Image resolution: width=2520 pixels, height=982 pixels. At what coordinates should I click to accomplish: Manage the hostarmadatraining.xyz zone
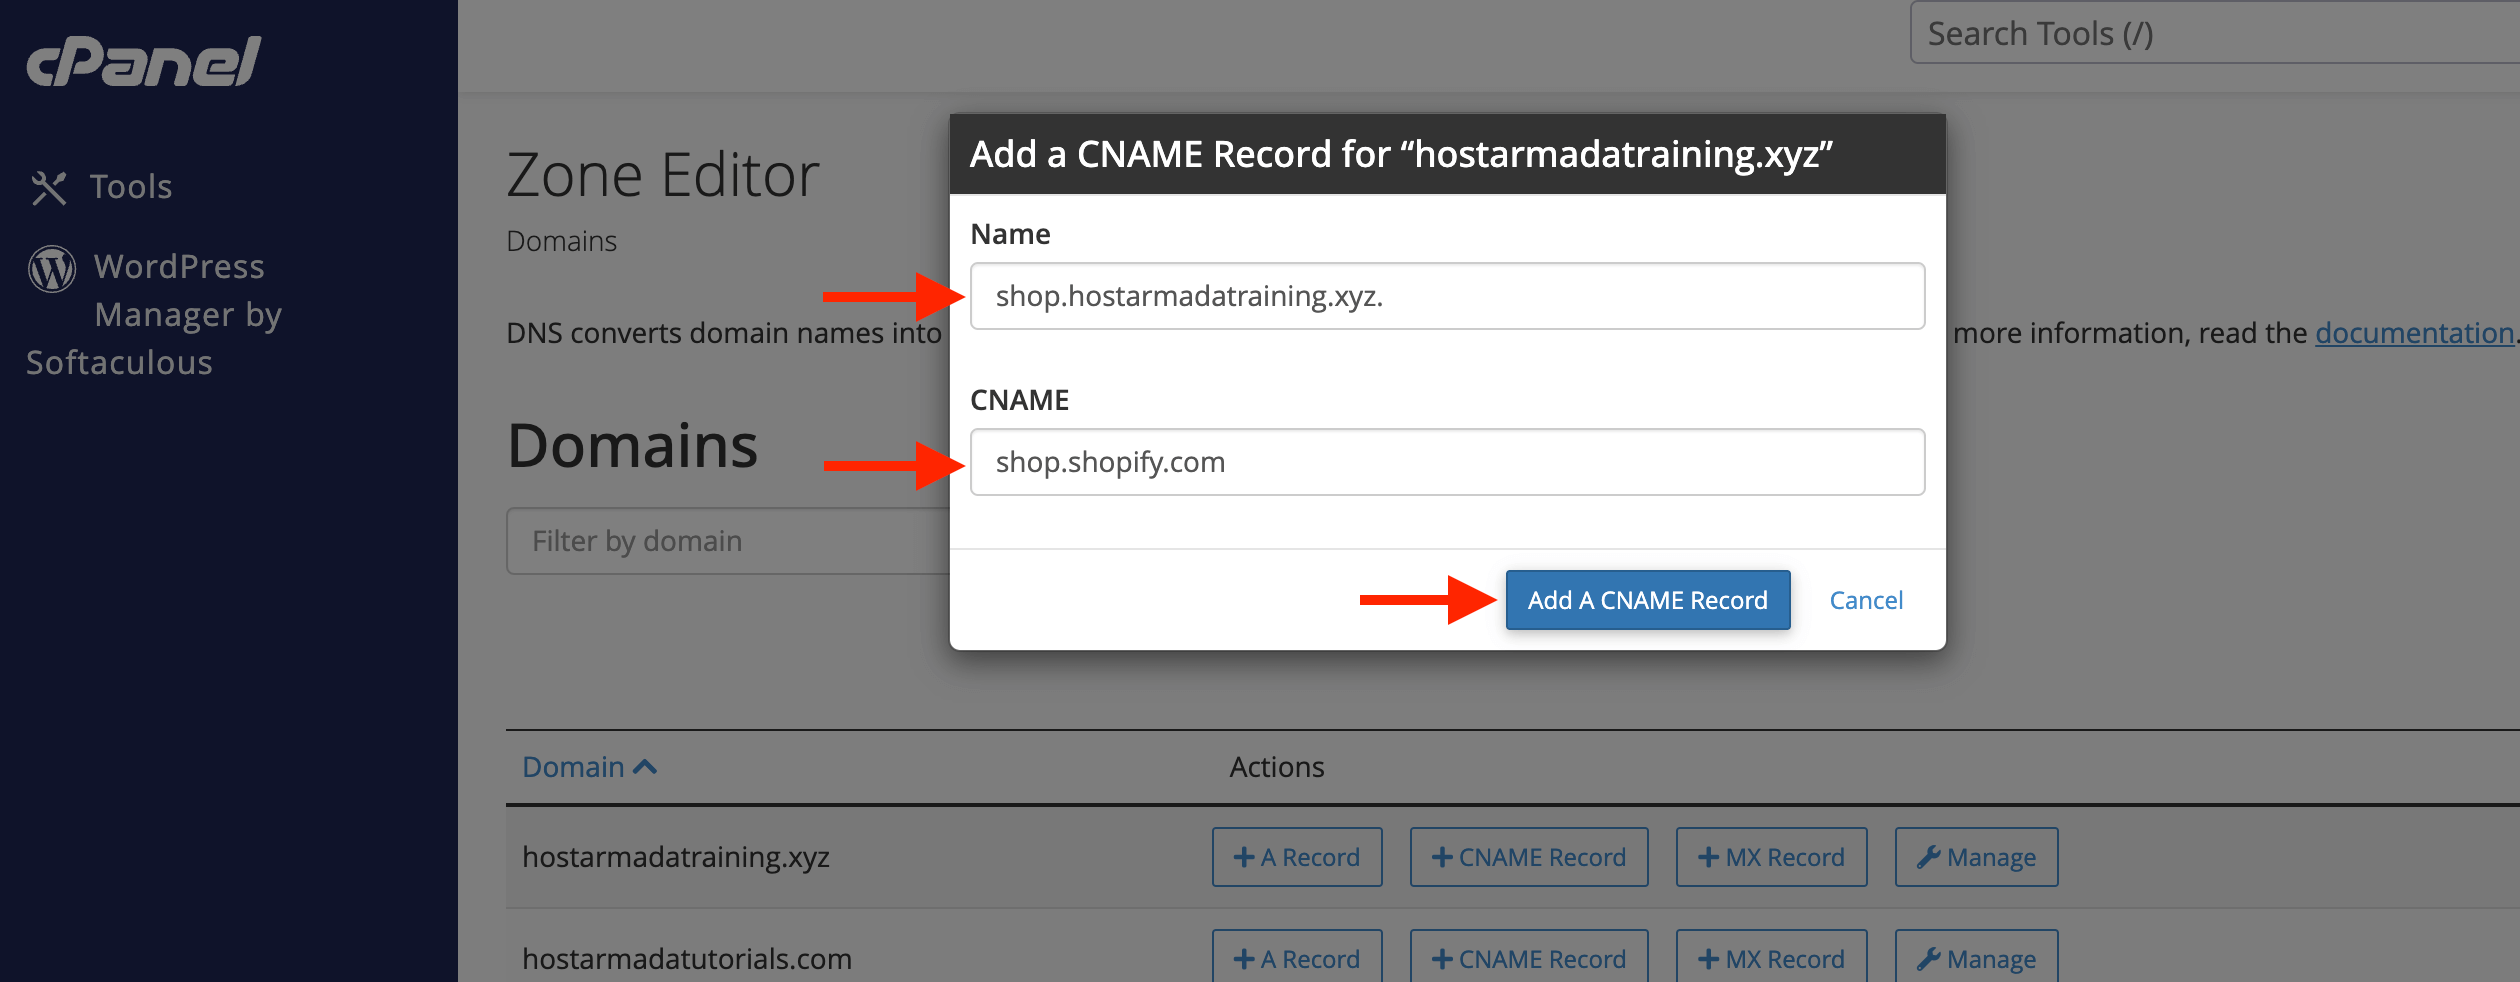[x=1976, y=857]
